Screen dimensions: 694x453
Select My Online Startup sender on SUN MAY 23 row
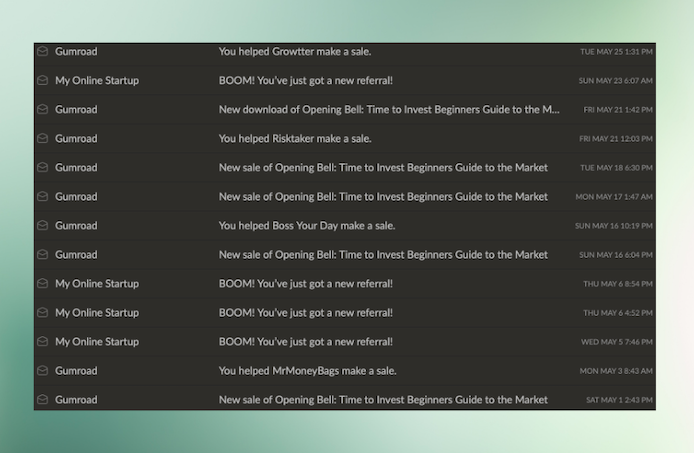(97, 81)
